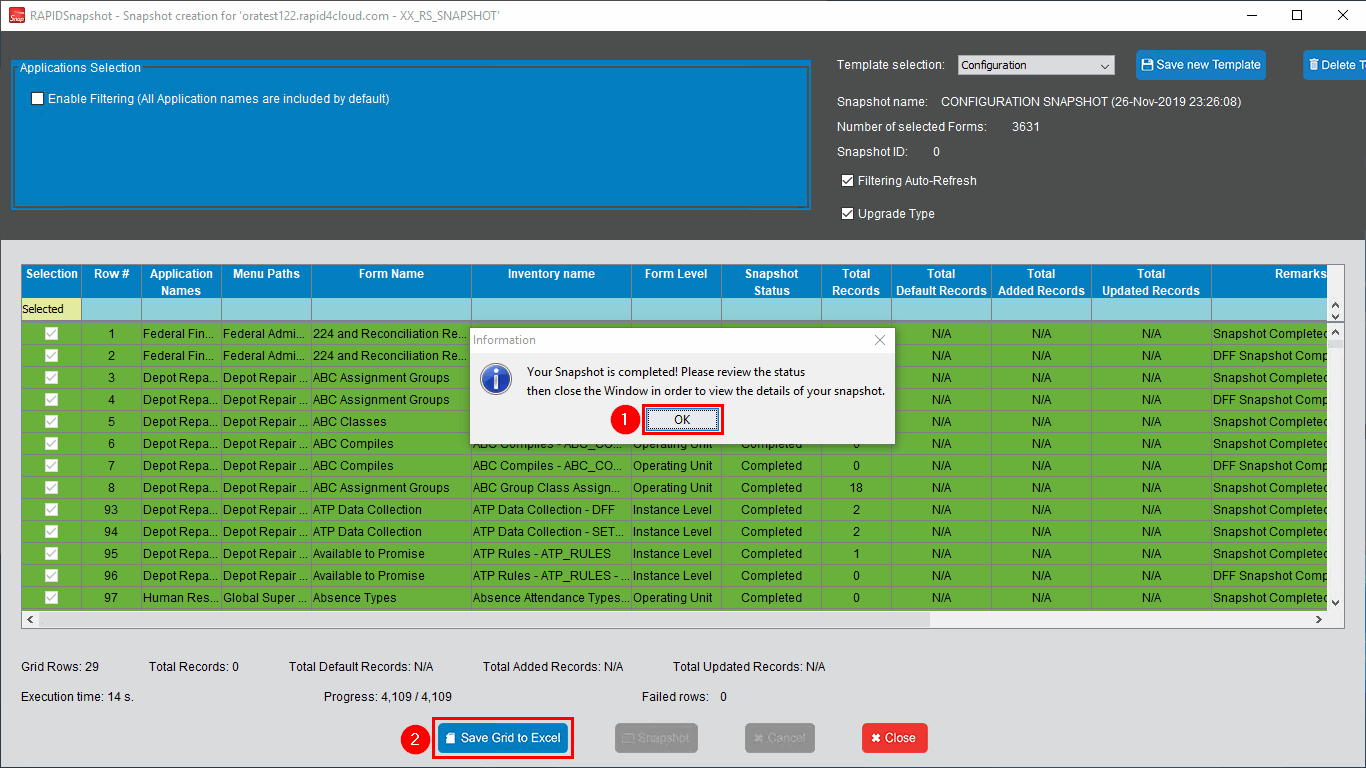Sort by Inventory name column header
The image size is (1366, 768).
[x=552, y=282]
